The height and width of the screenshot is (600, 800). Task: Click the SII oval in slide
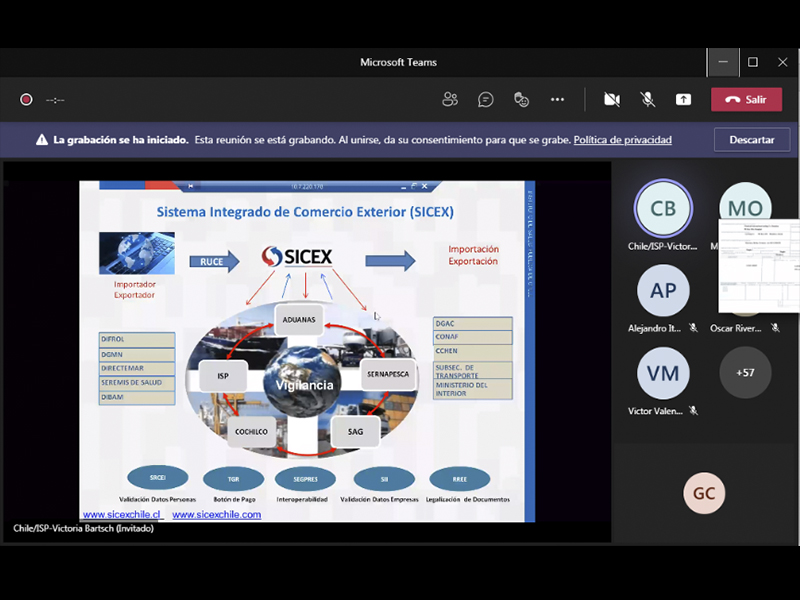[384, 479]
